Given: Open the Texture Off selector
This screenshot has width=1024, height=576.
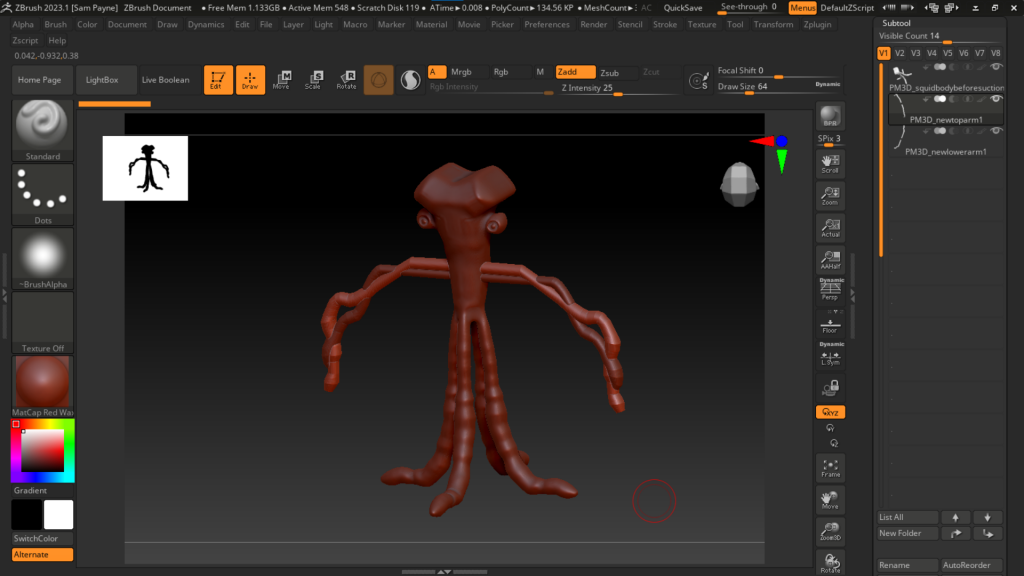Looking at the screenshot, I should pos(42,323).
